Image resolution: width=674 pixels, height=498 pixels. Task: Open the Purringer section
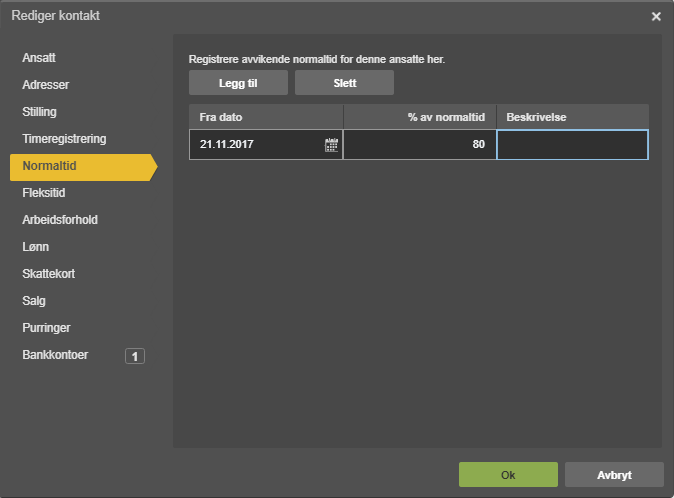(x=46, y=328)
